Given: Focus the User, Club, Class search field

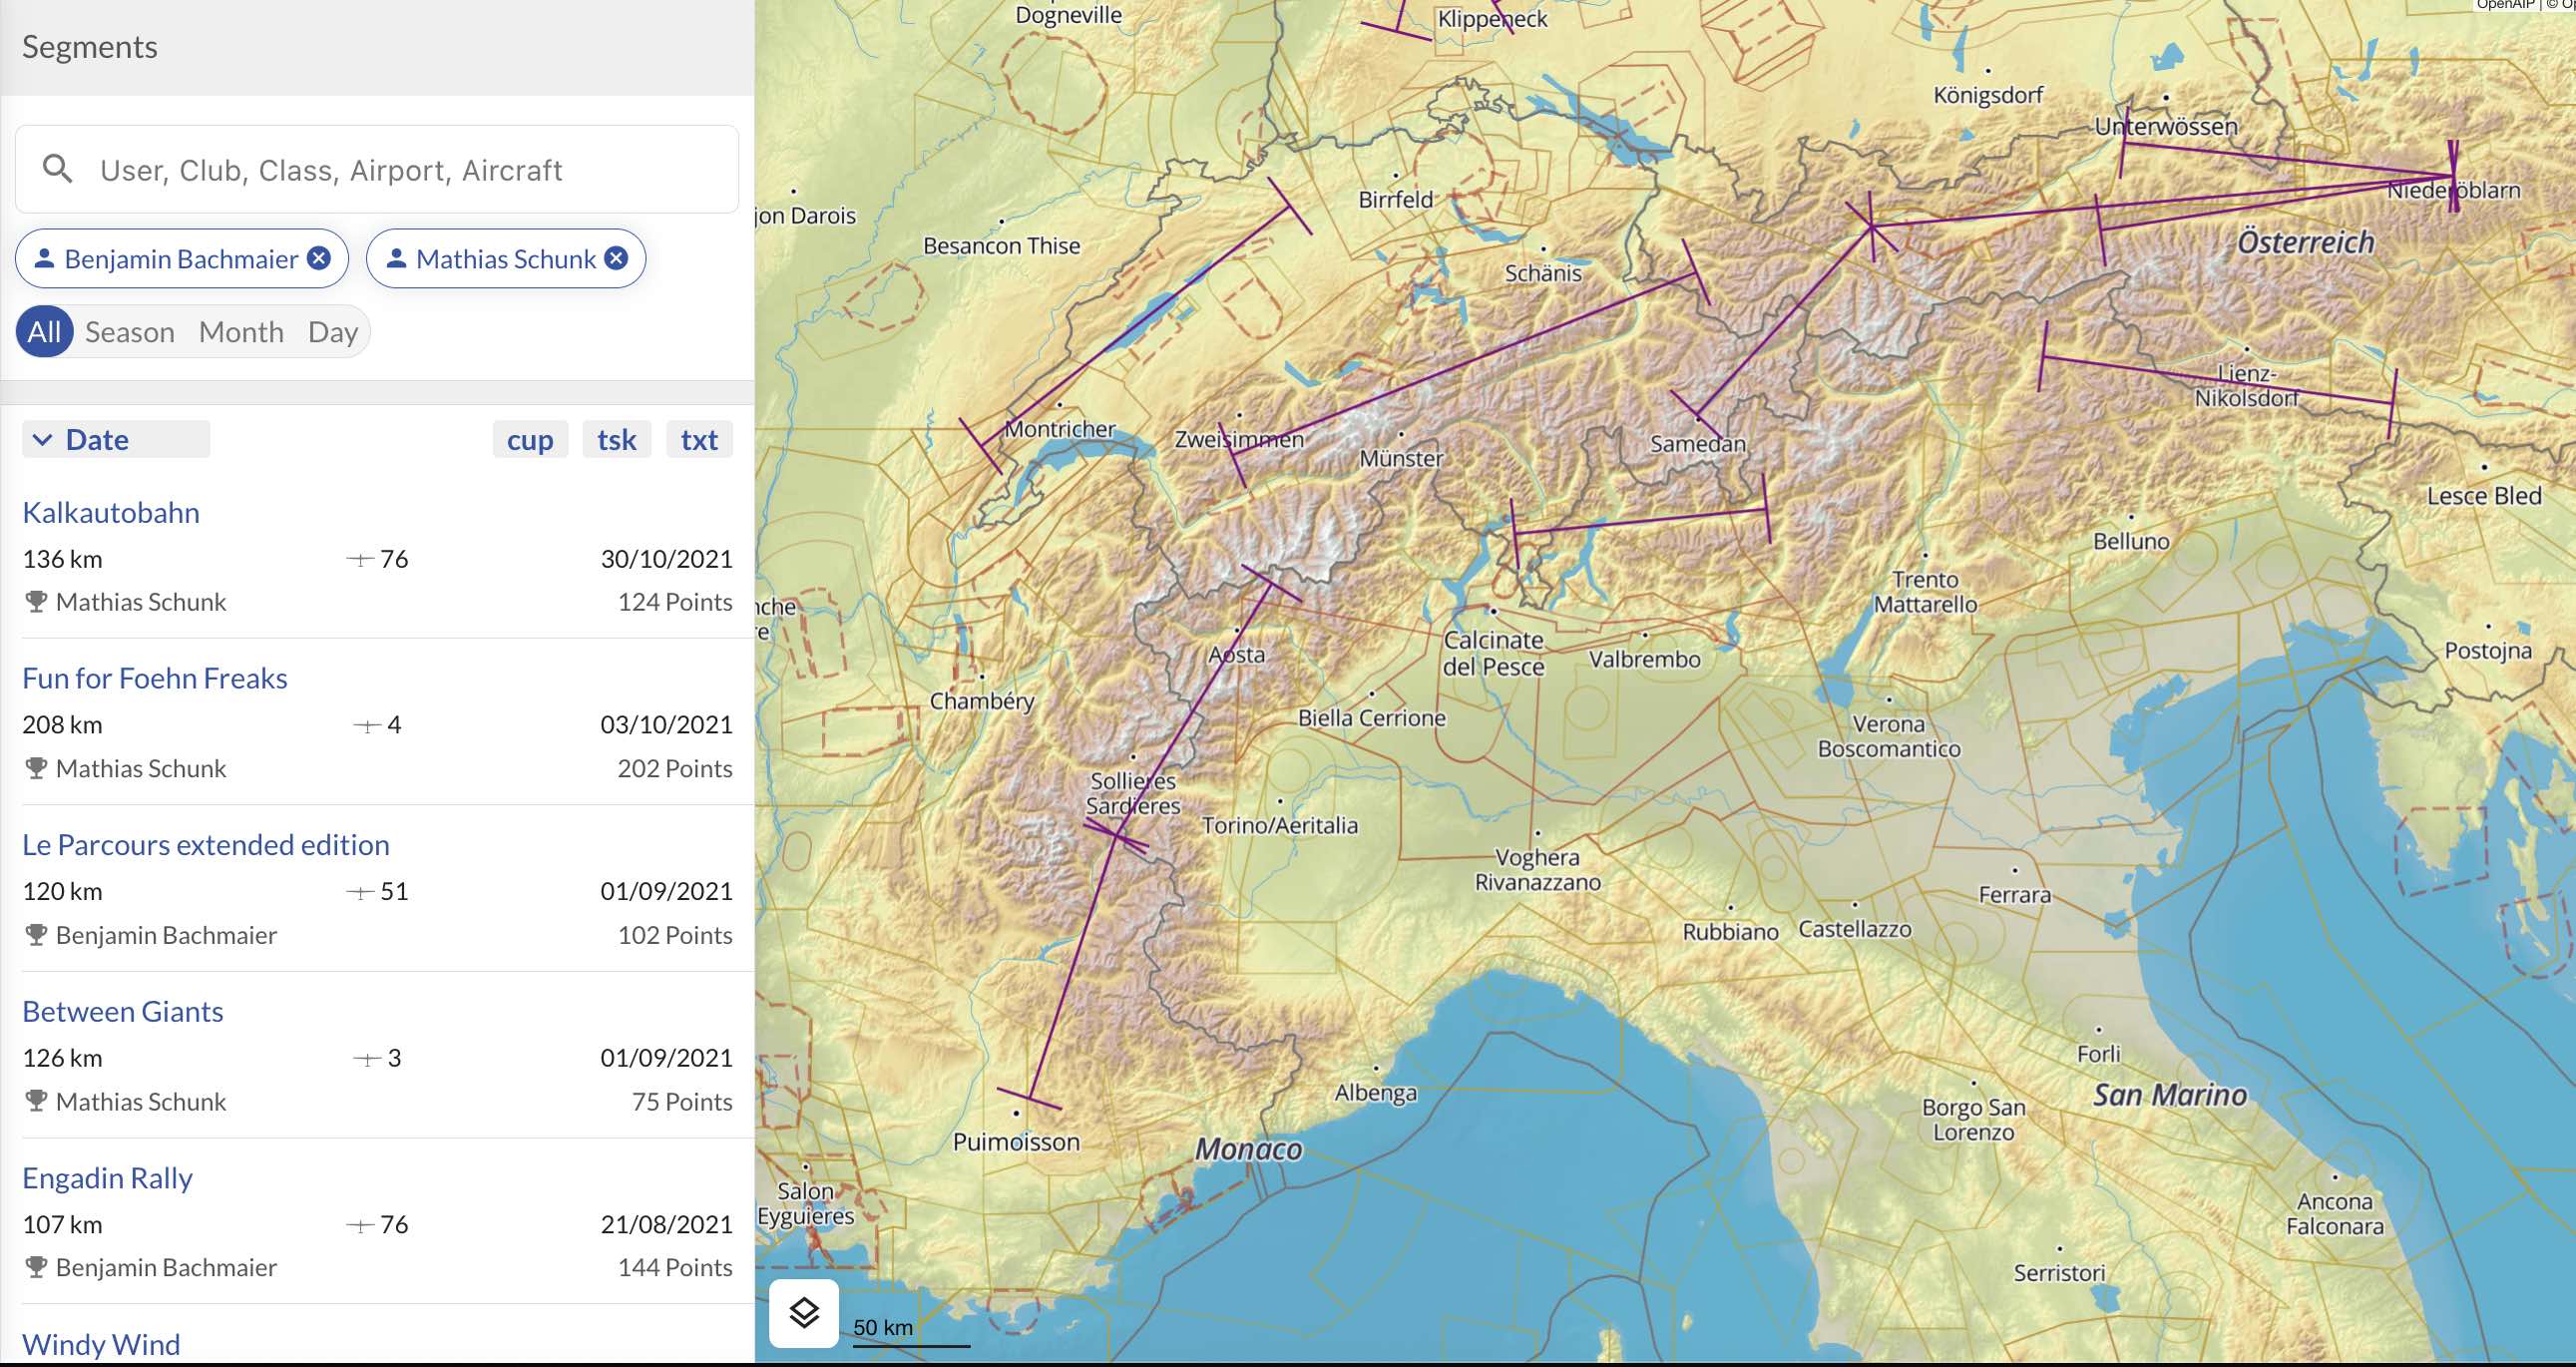Looking at the screenshot, I should 377,169.
